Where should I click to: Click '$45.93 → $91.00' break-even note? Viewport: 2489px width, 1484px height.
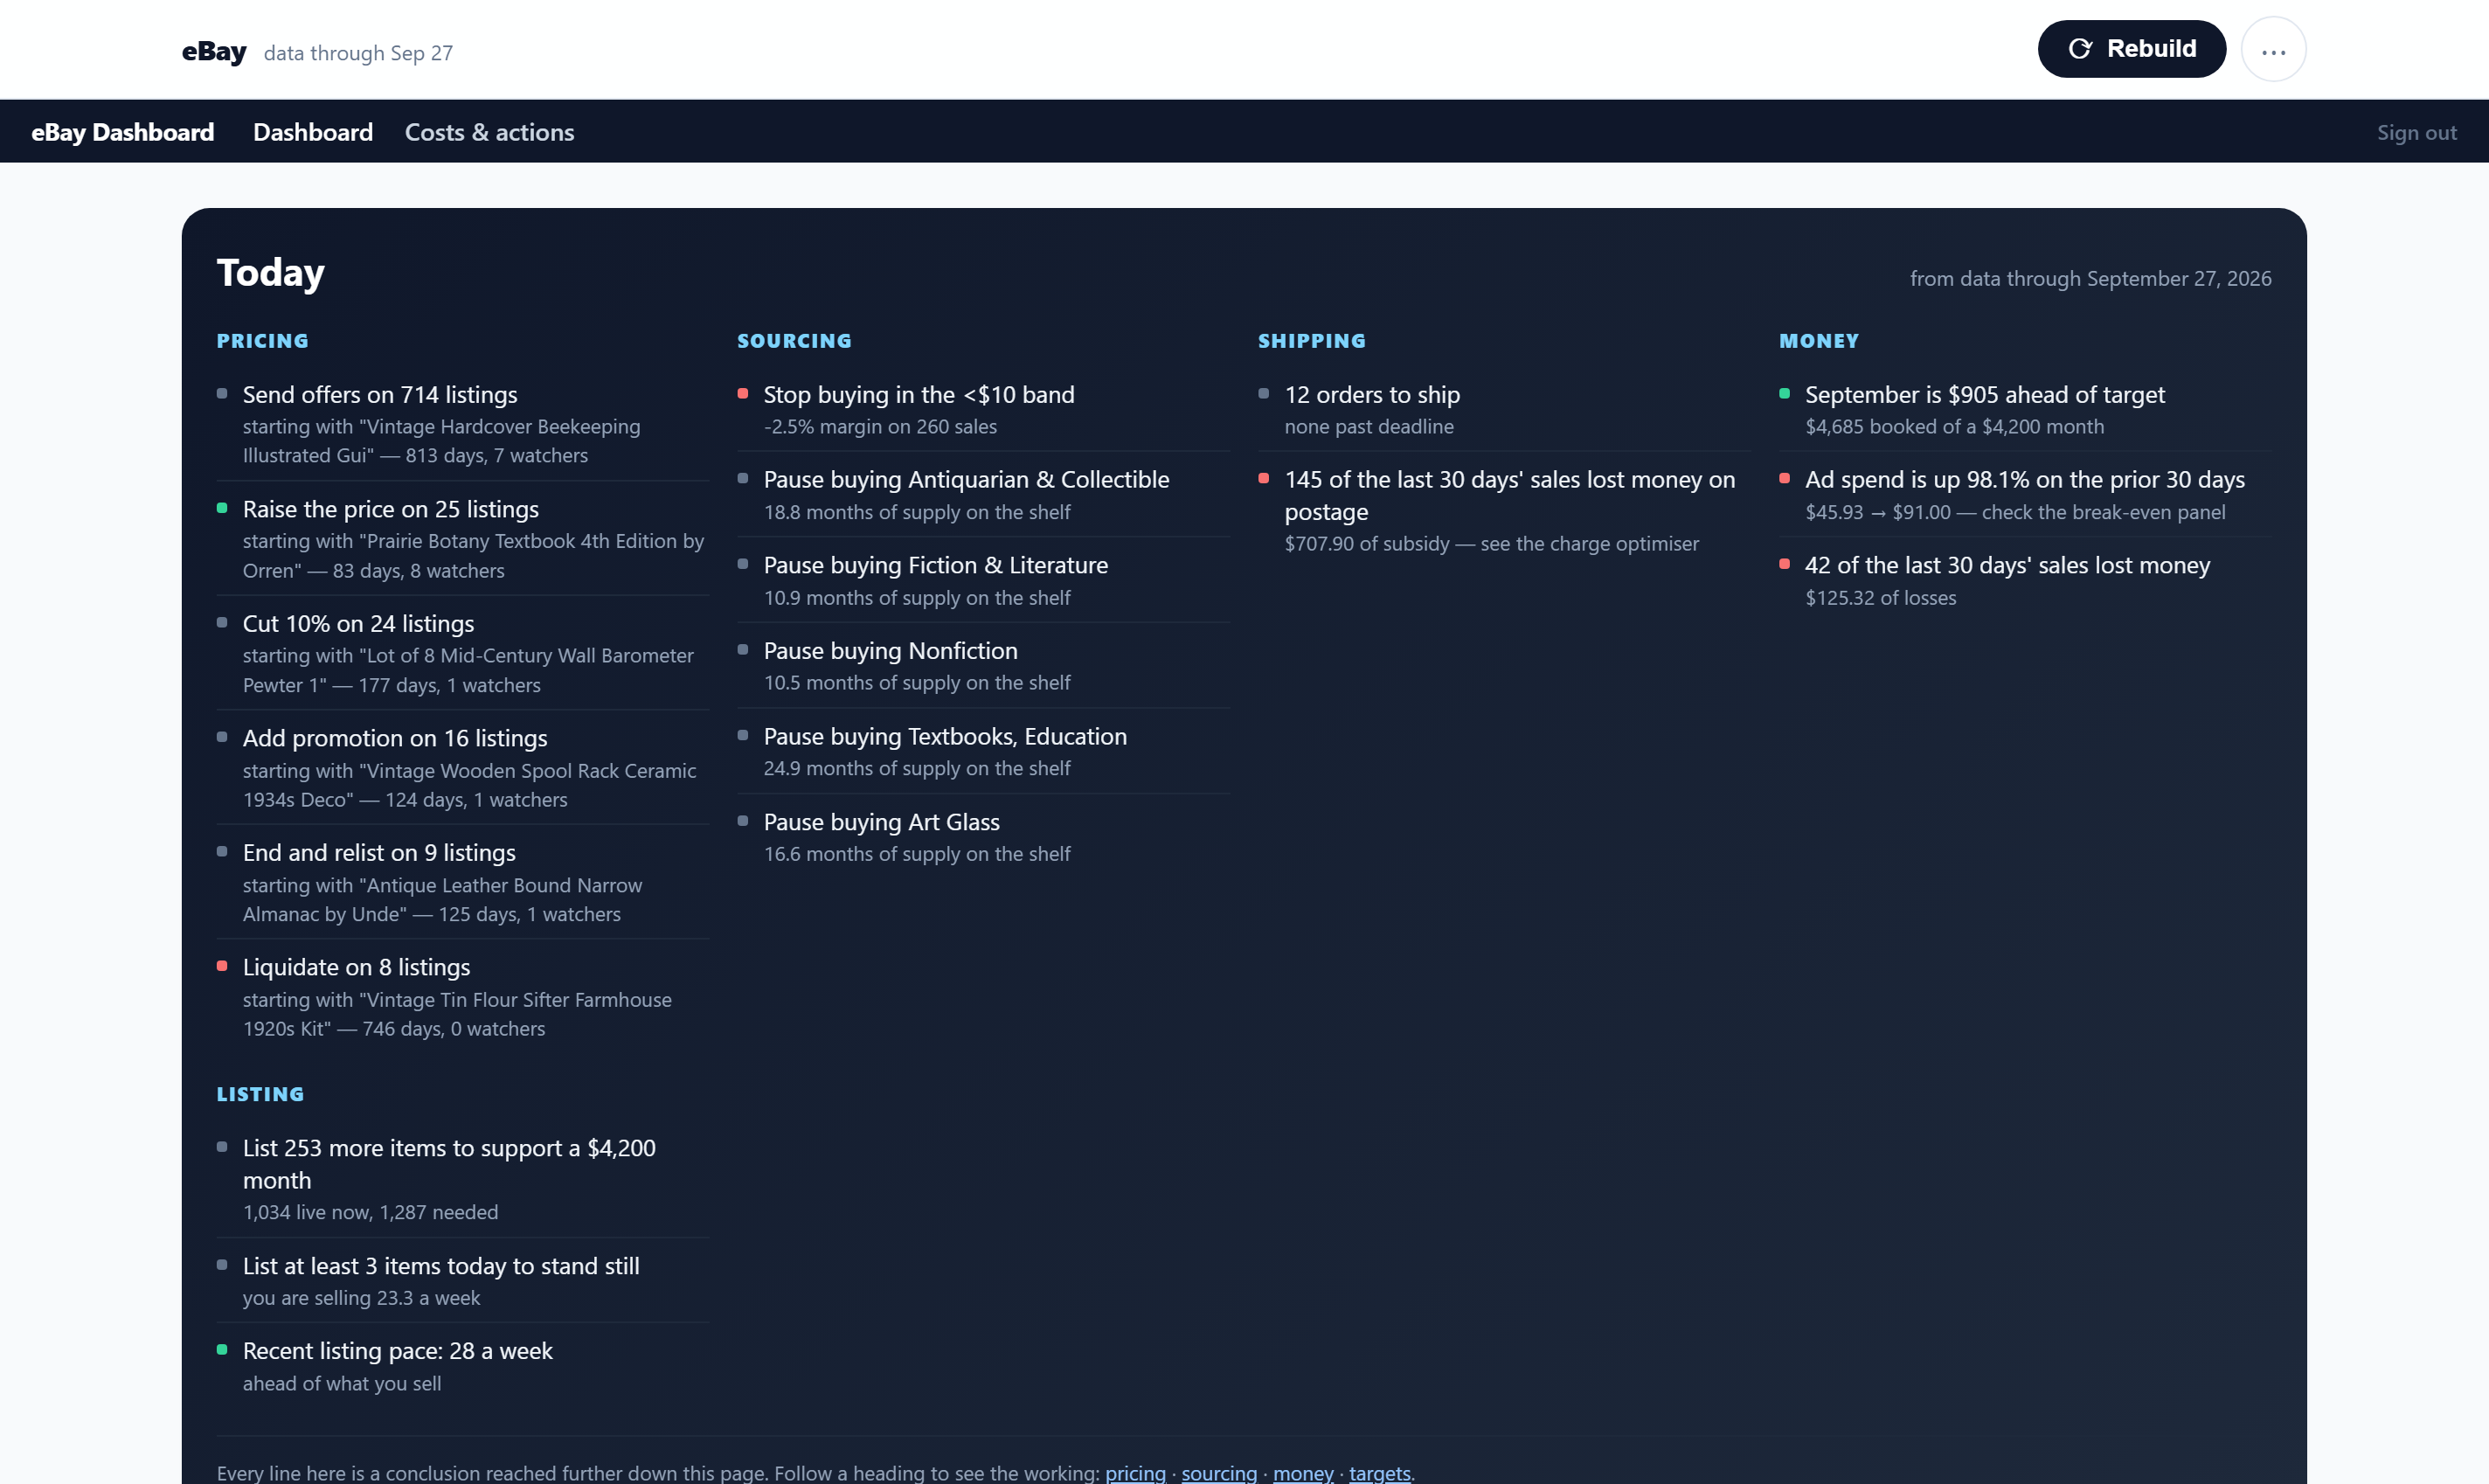point(2015,512)
